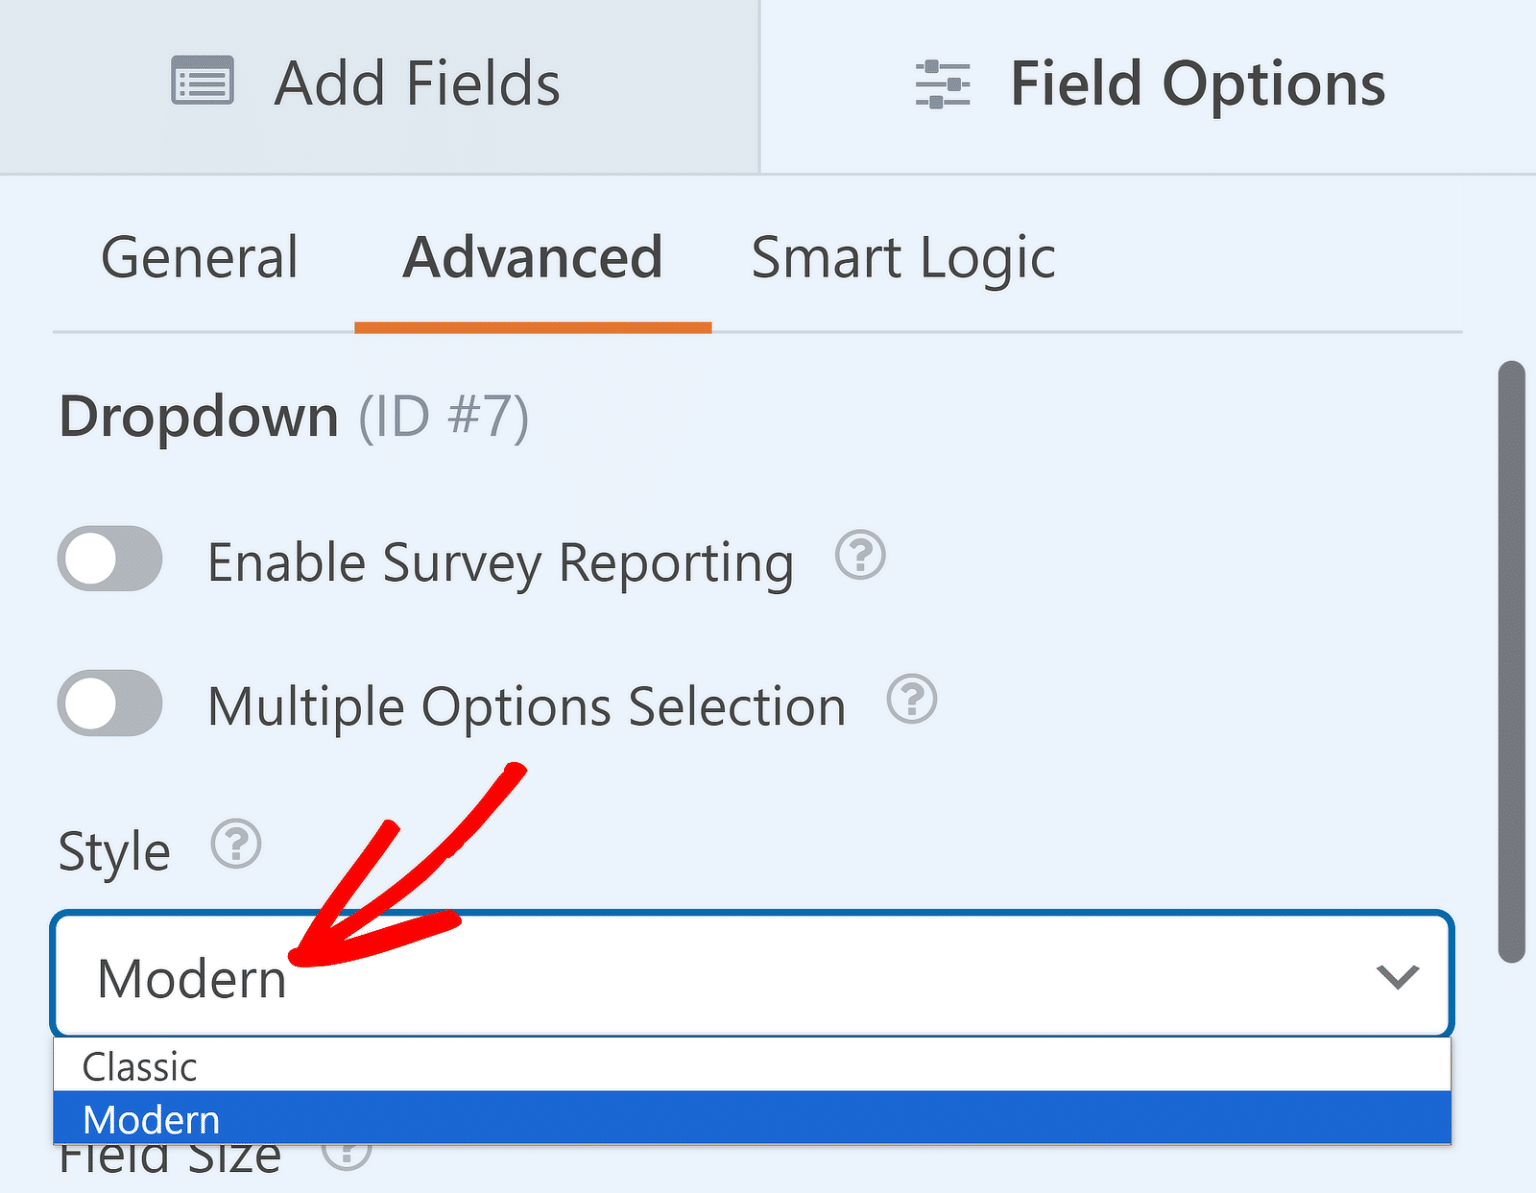The image size is (1536, 1193).
Task: Click the Dropdown (ID #7) heading
Action: (295, 416)
